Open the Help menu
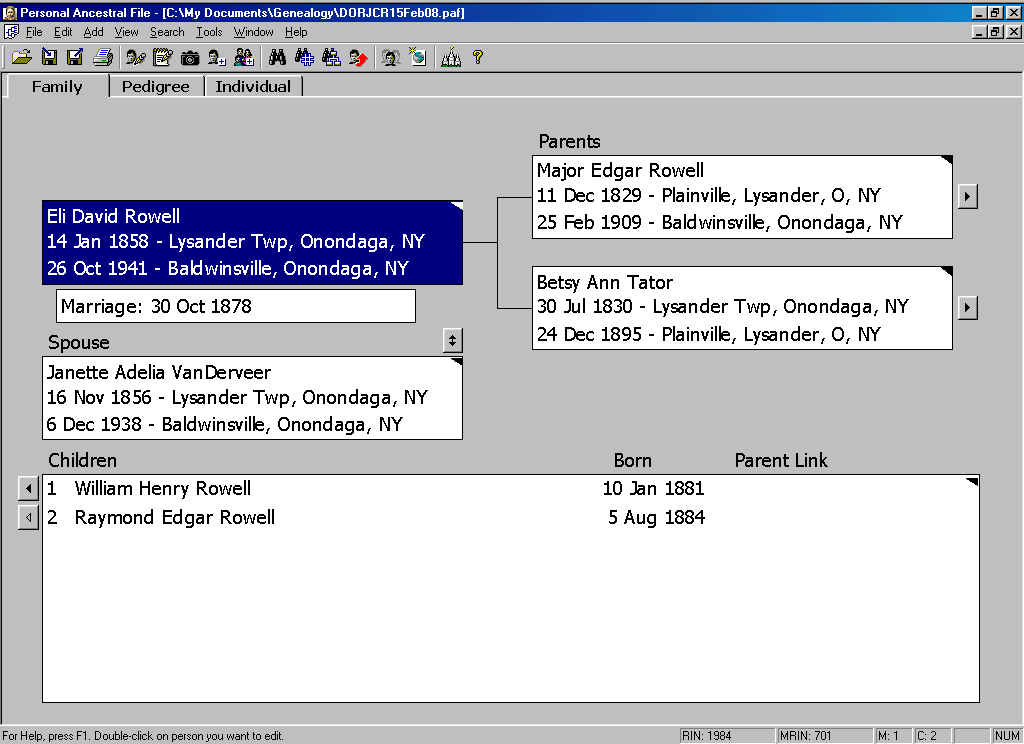 coord(296,32)
